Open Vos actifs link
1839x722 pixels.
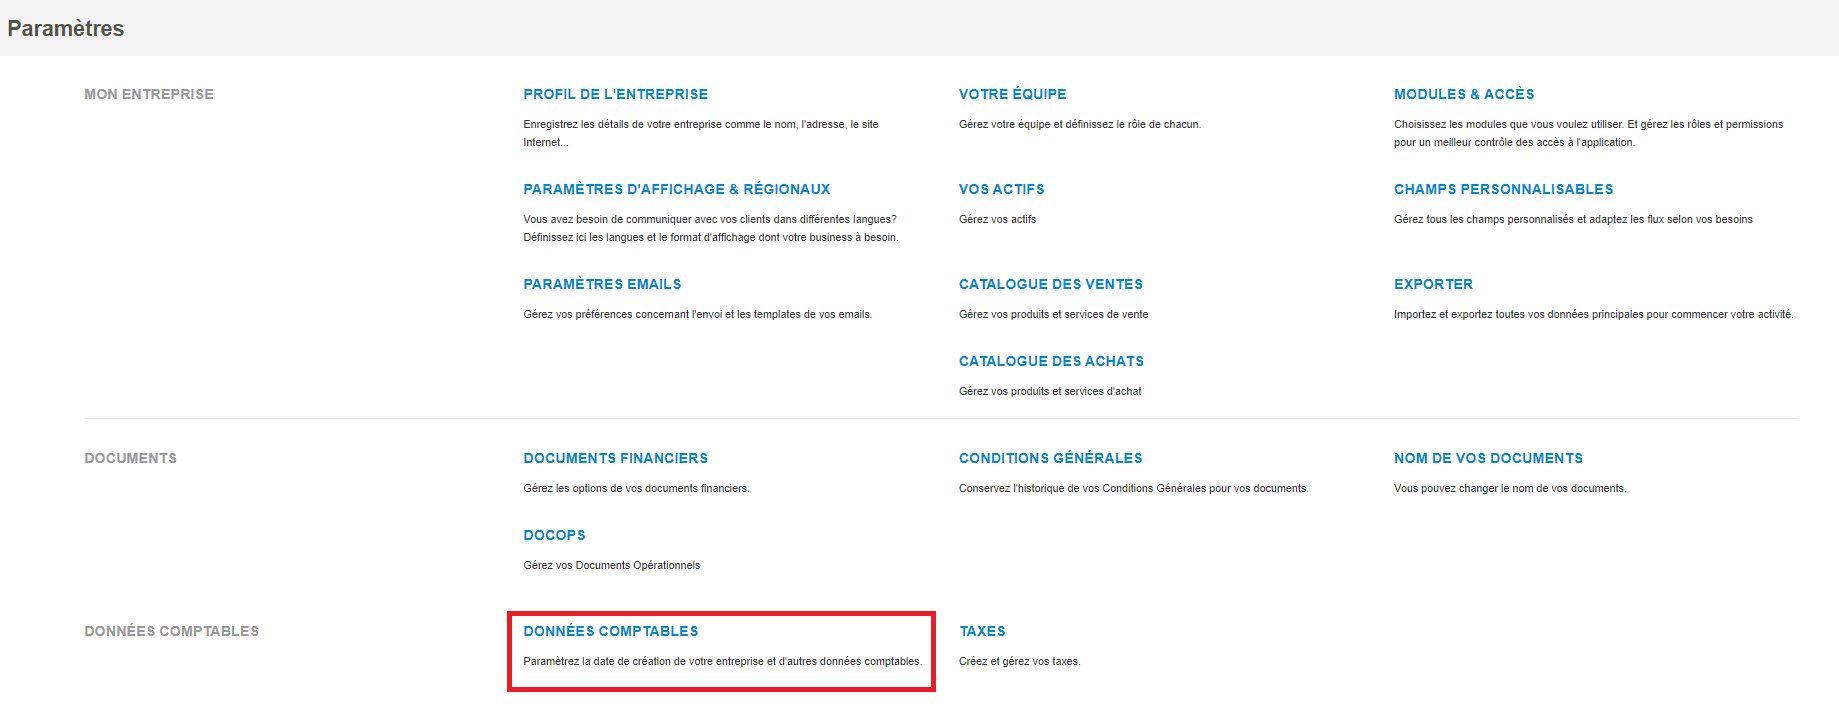click(1001, 189)
